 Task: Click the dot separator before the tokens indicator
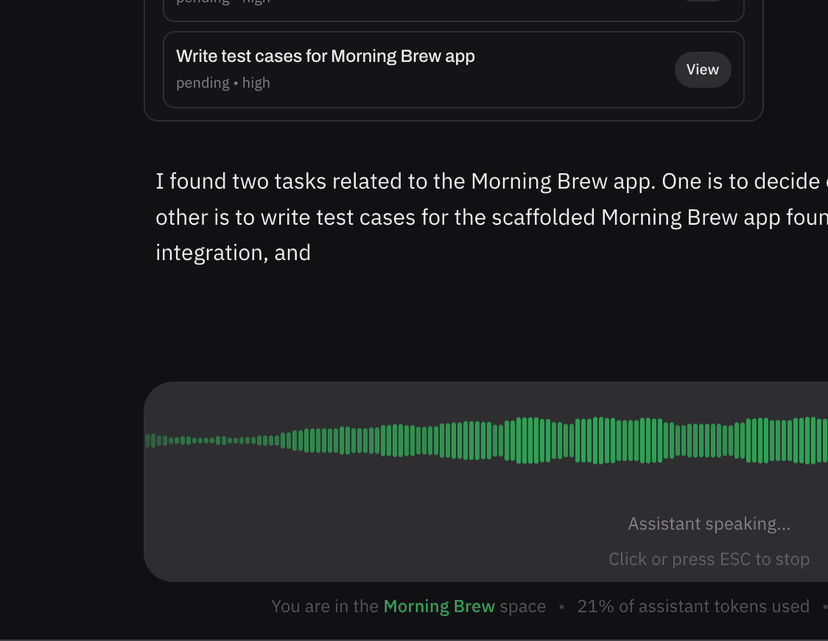point(562,606)
